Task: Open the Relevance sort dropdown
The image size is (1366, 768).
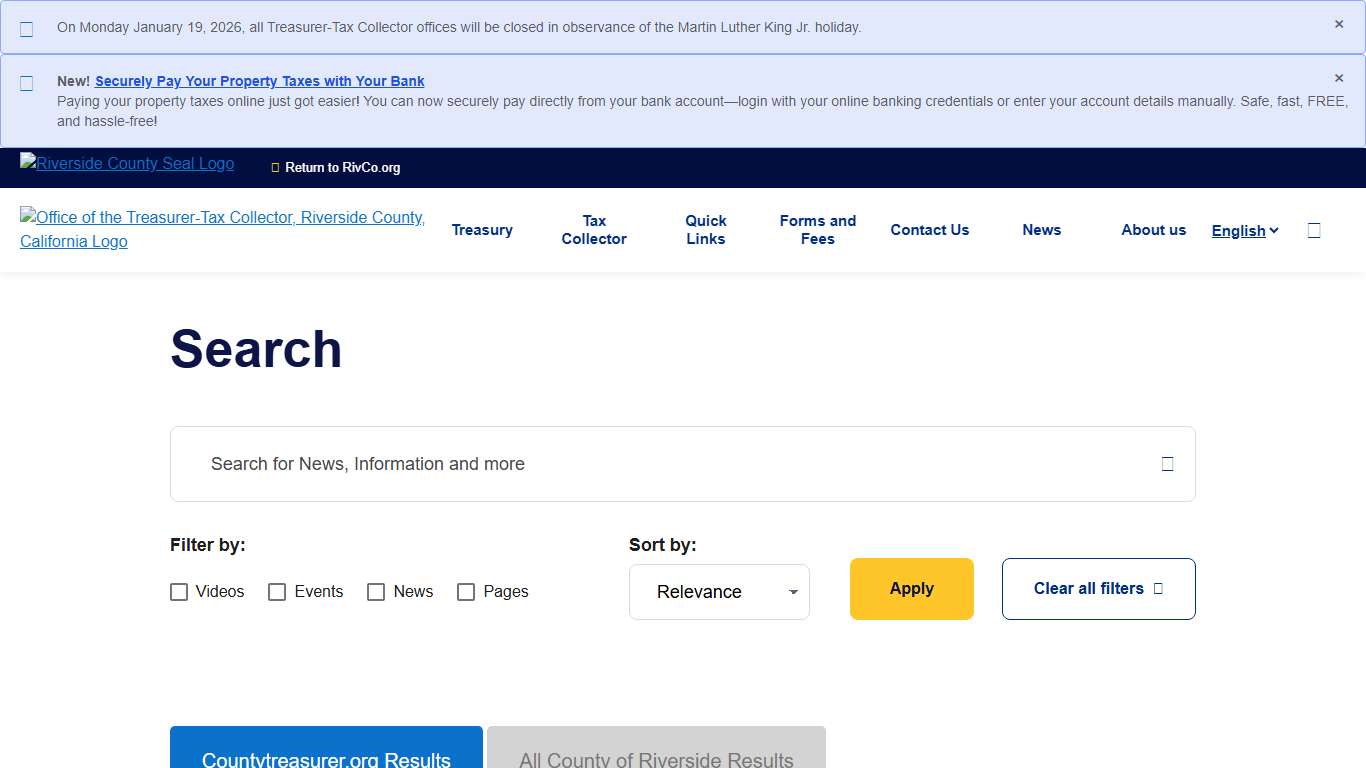Action: pos(719,592)
